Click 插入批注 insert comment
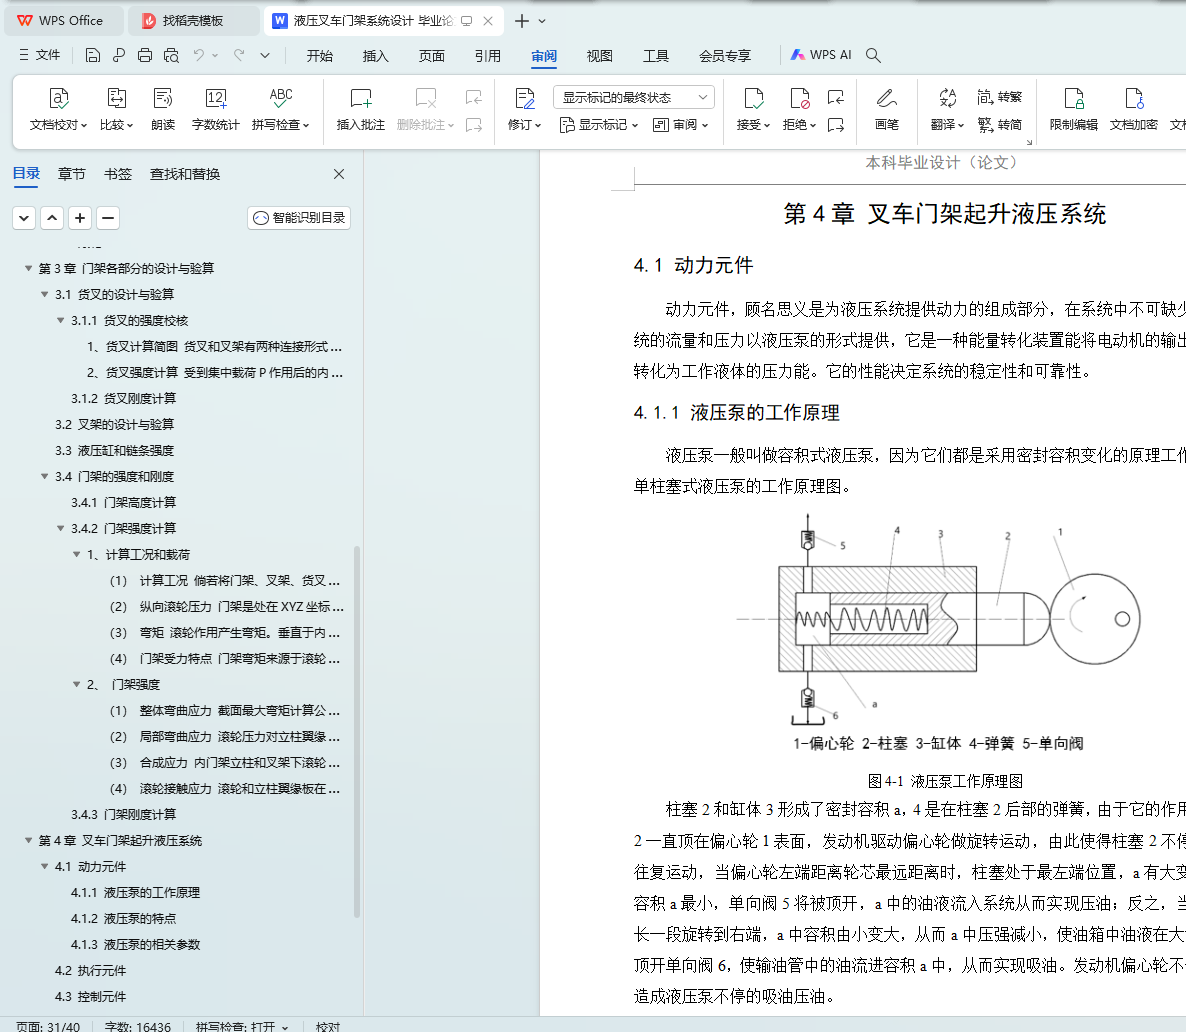 point(361,109)
